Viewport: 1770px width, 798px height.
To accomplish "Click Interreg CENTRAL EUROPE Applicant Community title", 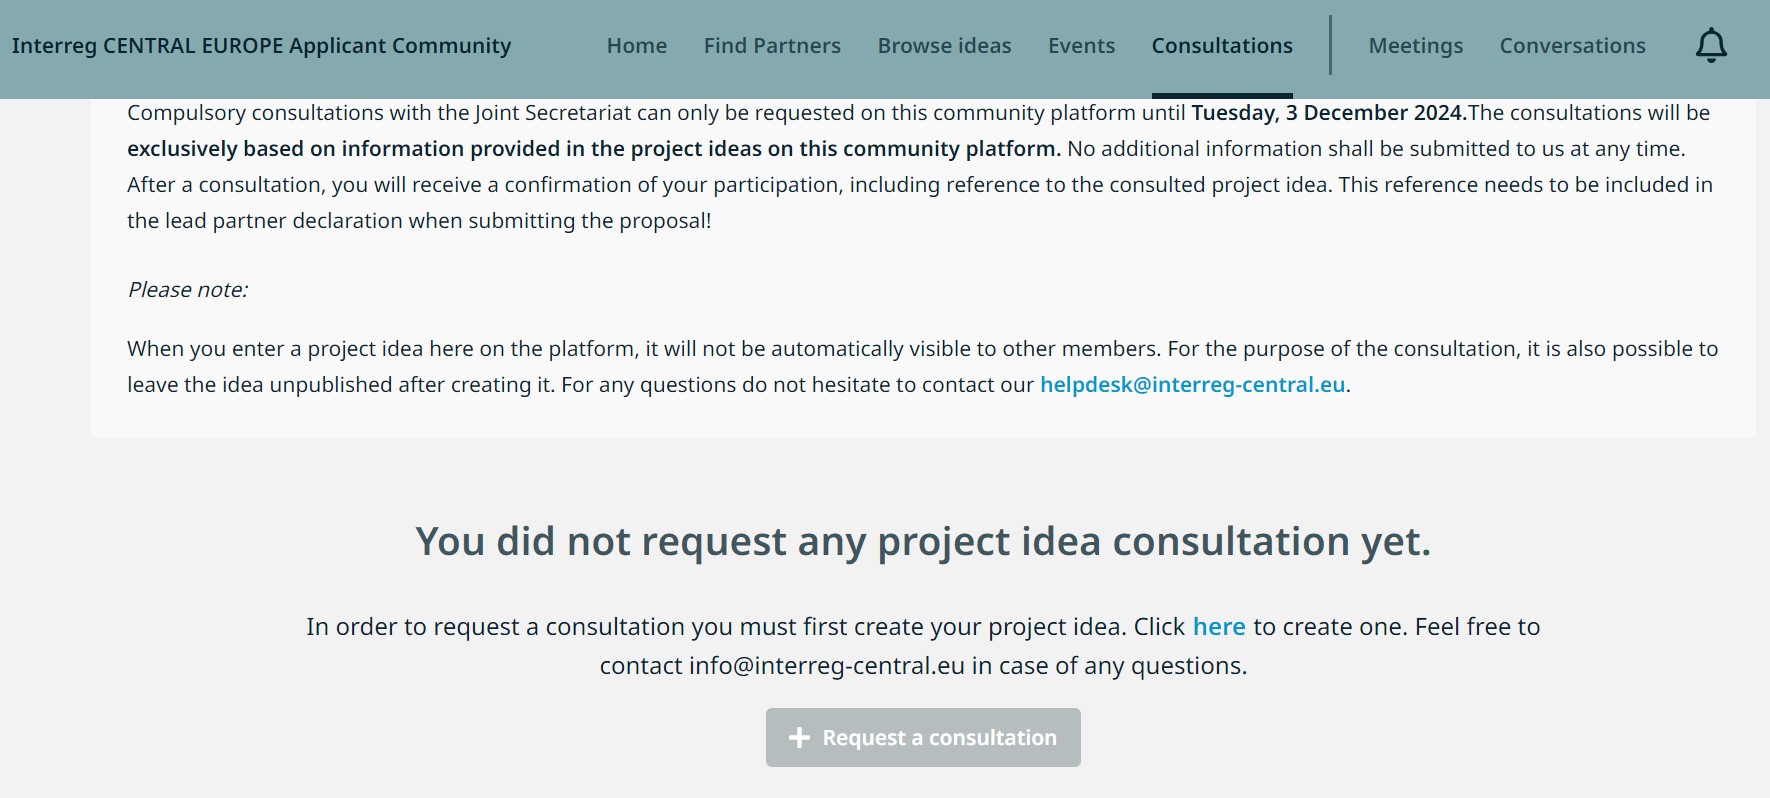I will 261,45.
